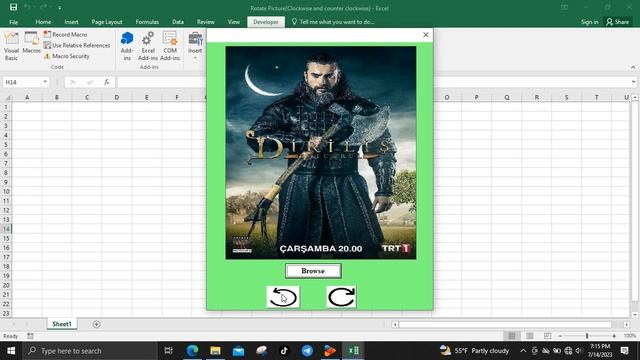640x360 pixels.
Task: Click the vertical scrollbar down arrow
Action: point(635,315)
